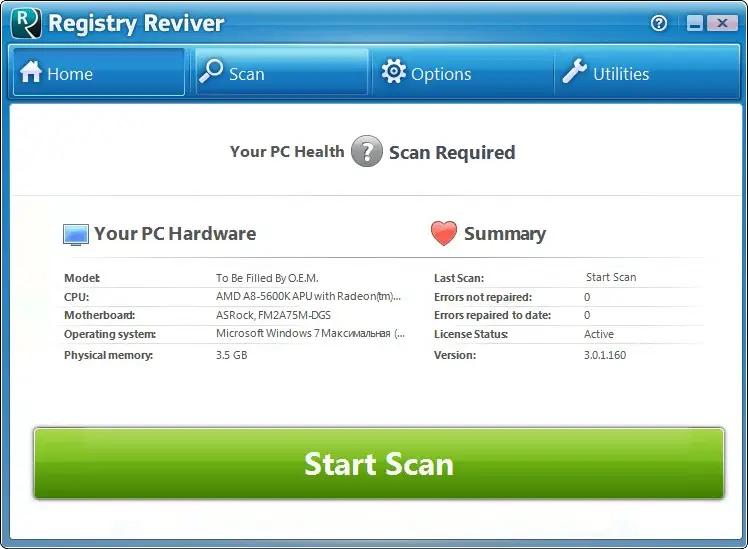Click the Scan magnifying glass icon
The width and height of the screenshot is (748, 549).
pyautogui.click(x=211, y=71)
